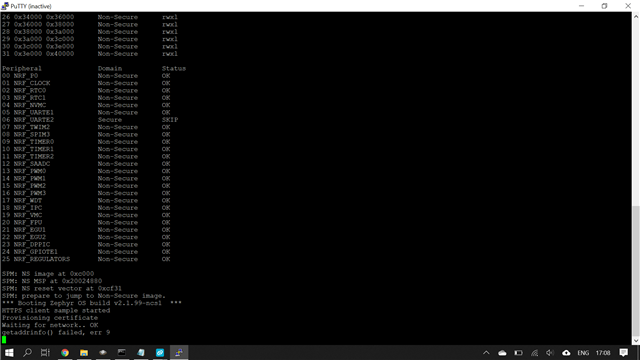The width and height of the screenshot is (640, 360).
Task: Launch Google Chrome from the taskbar
Action: (x=65, y=353)
